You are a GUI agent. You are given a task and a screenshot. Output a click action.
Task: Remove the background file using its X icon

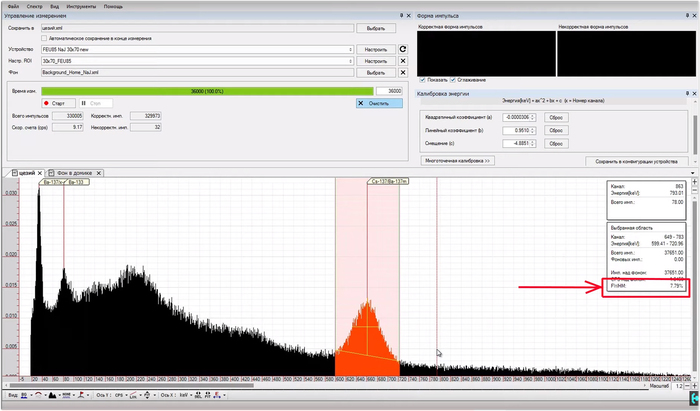(403, 73)
